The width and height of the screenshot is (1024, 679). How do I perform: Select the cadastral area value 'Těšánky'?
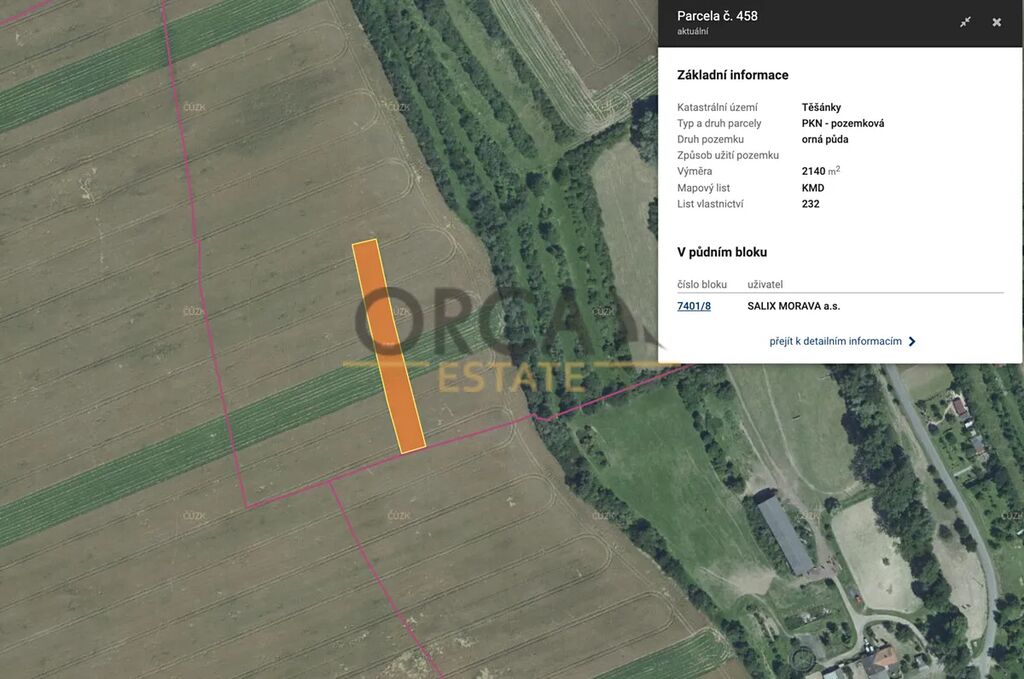(x=821, y=107)
